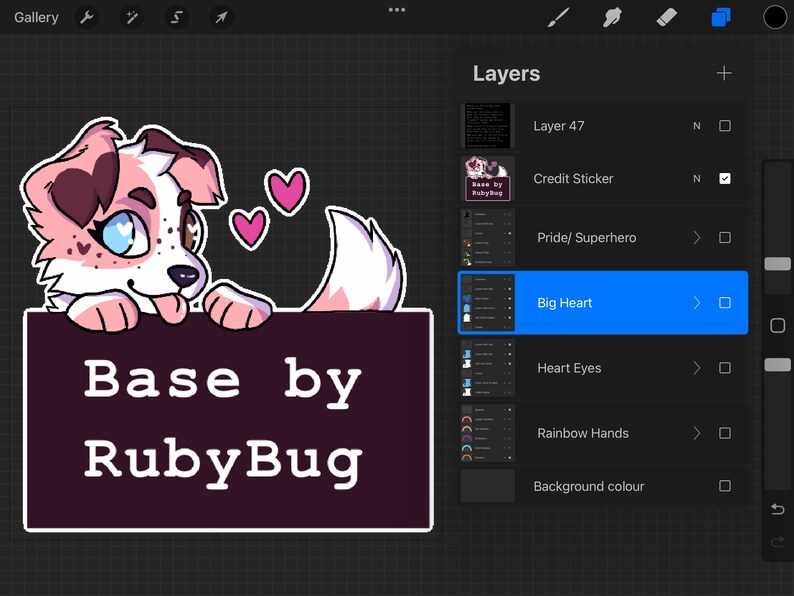The width and height of the screenshot is (794, 596).
Task: Expand the Pride/ Superhero group chevron
Action: tap(697, 237)
